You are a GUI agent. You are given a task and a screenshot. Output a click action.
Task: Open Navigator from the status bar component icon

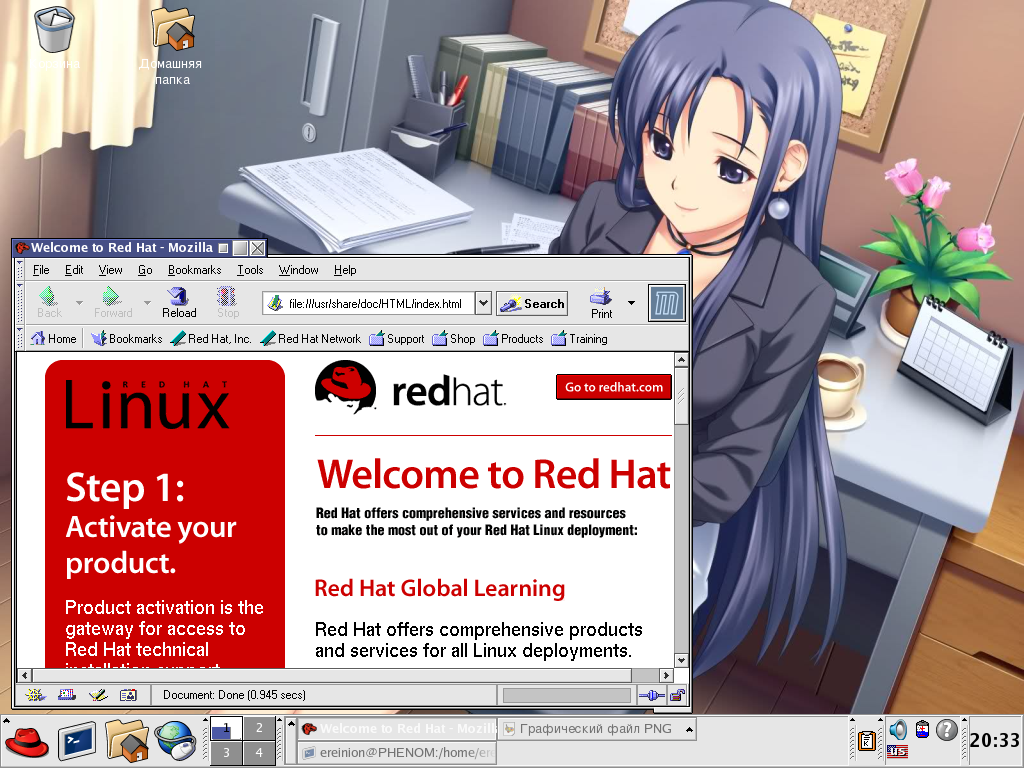point(35,695)
